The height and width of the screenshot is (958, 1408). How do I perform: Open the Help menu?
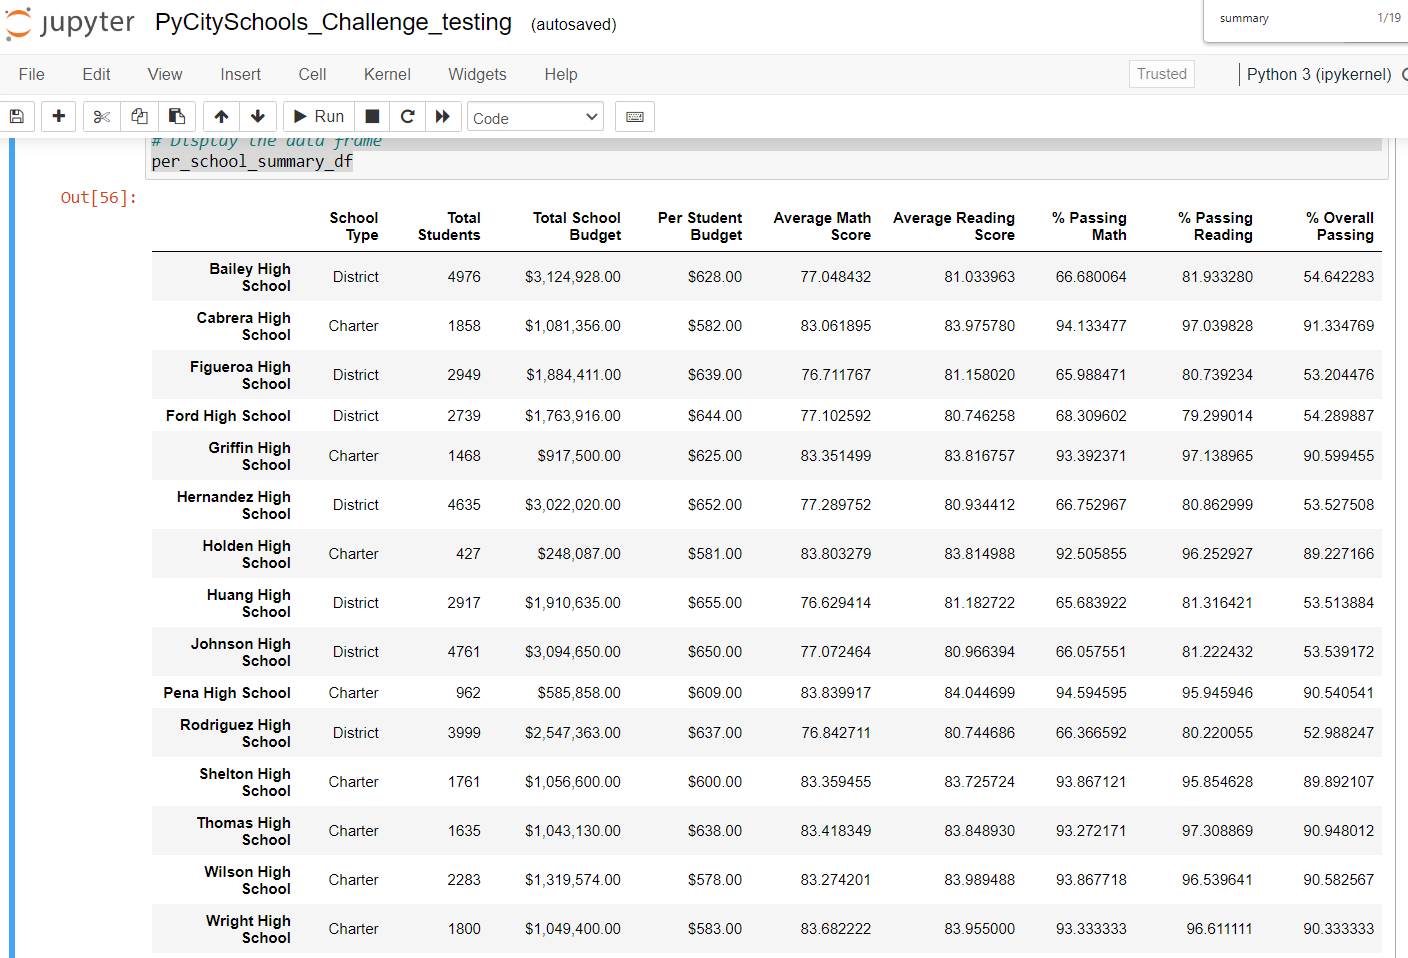(x=561, y=75)
